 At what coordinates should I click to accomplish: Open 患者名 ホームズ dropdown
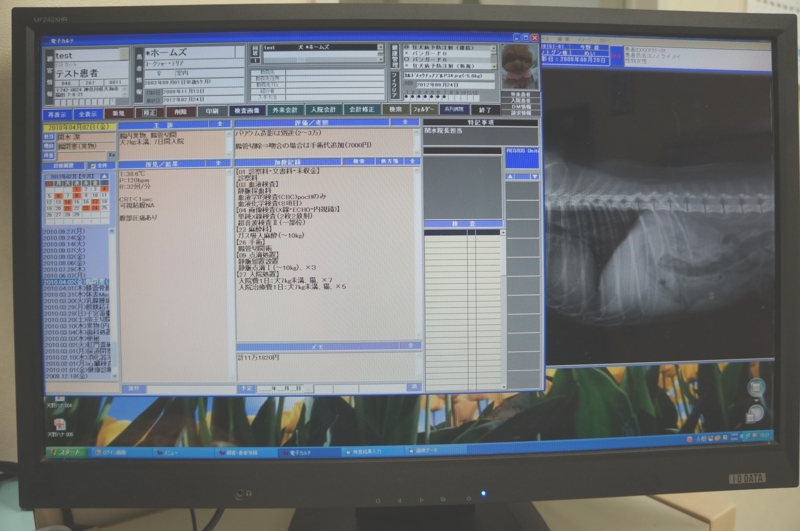click(240, 52)
